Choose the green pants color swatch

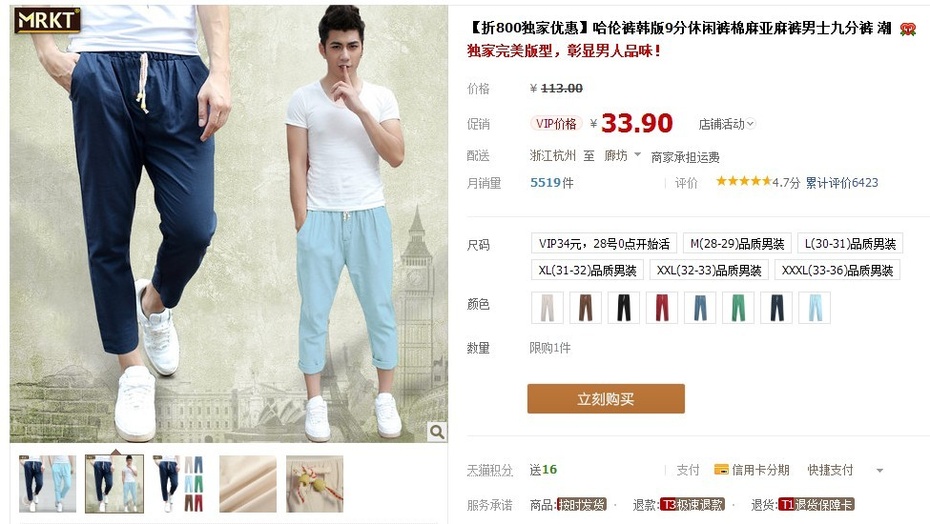click(738, 307)
